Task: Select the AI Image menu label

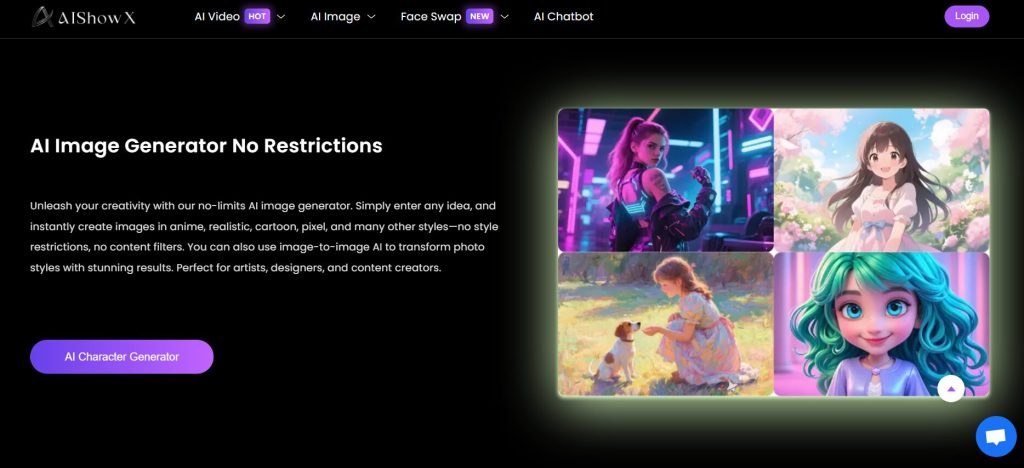Action: tap(335, 16)
